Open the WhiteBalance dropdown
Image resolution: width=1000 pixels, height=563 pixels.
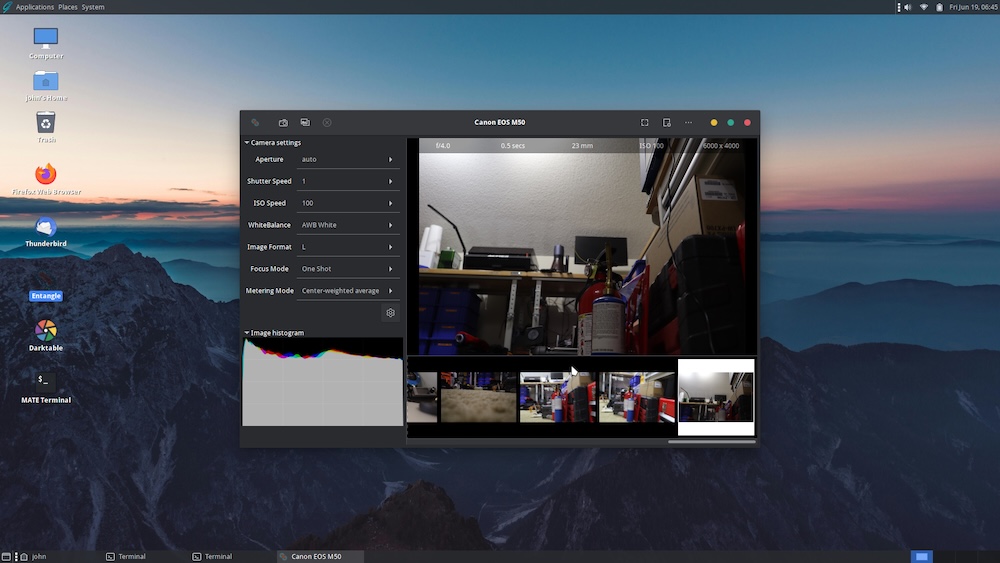[348, 225]
